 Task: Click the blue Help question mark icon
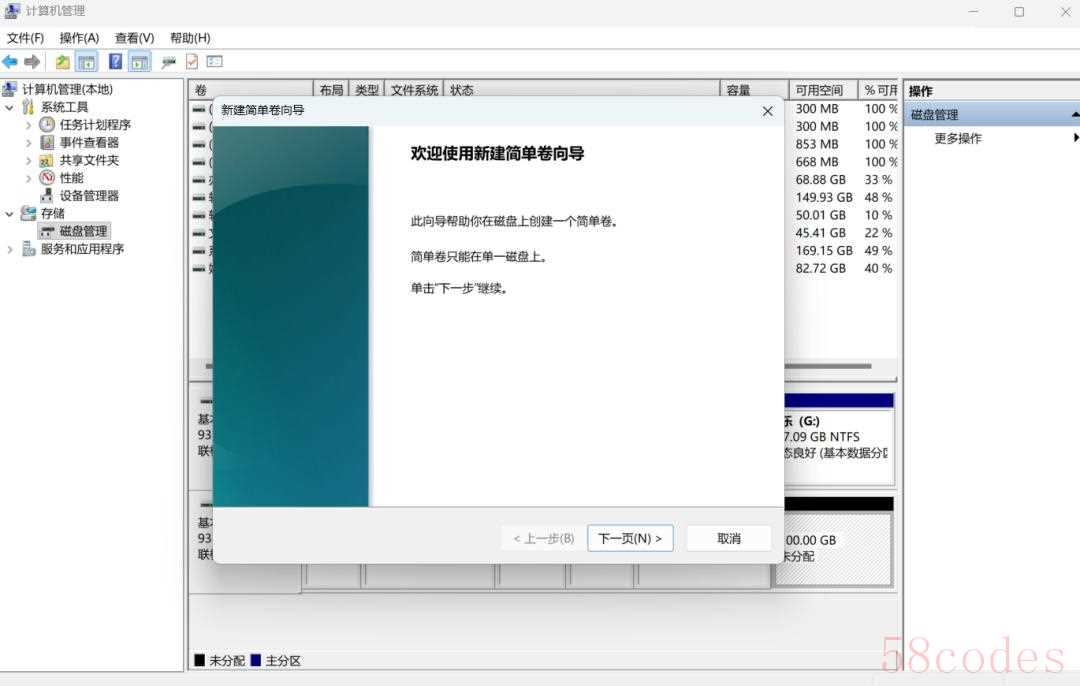[115, 62]
